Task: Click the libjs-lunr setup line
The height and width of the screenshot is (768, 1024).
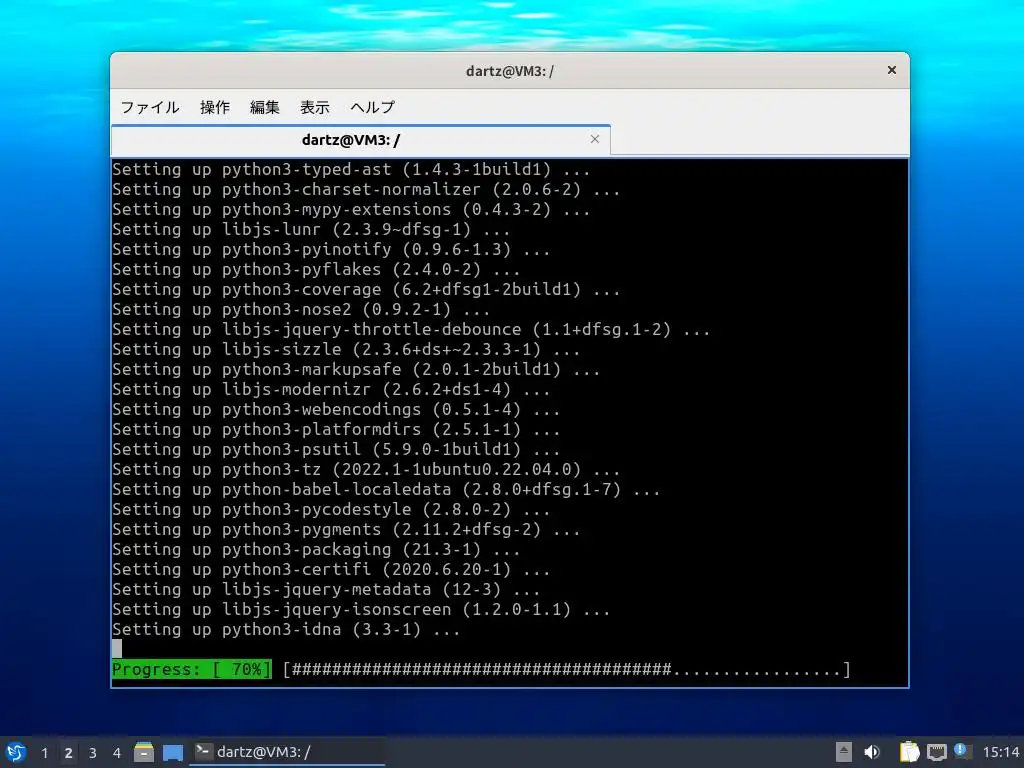Action: (x=311, y=230)
